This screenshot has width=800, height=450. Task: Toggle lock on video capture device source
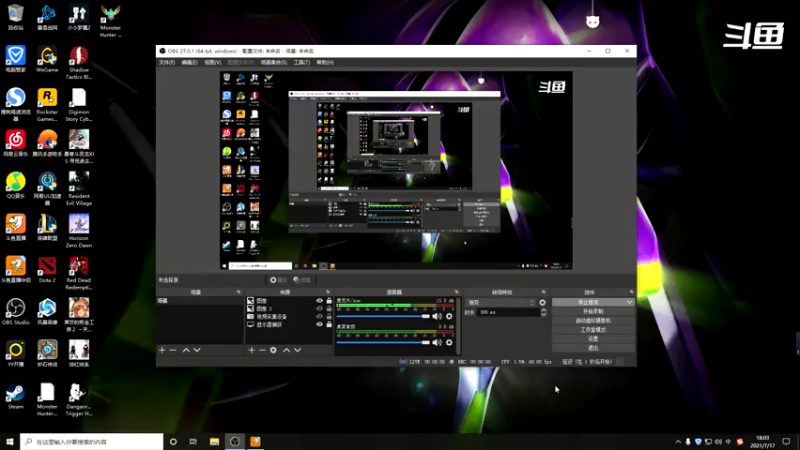point(329,317)
